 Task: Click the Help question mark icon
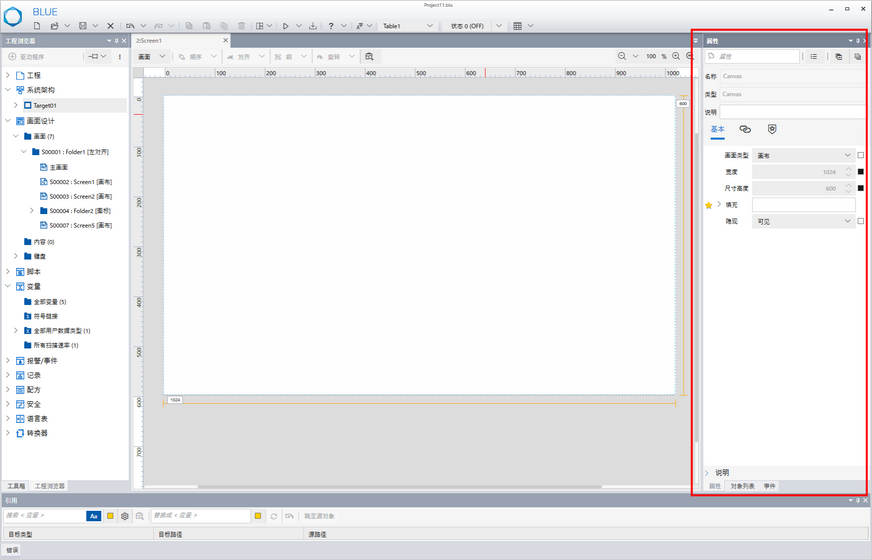pyautogui.click(x=331, y=26)
